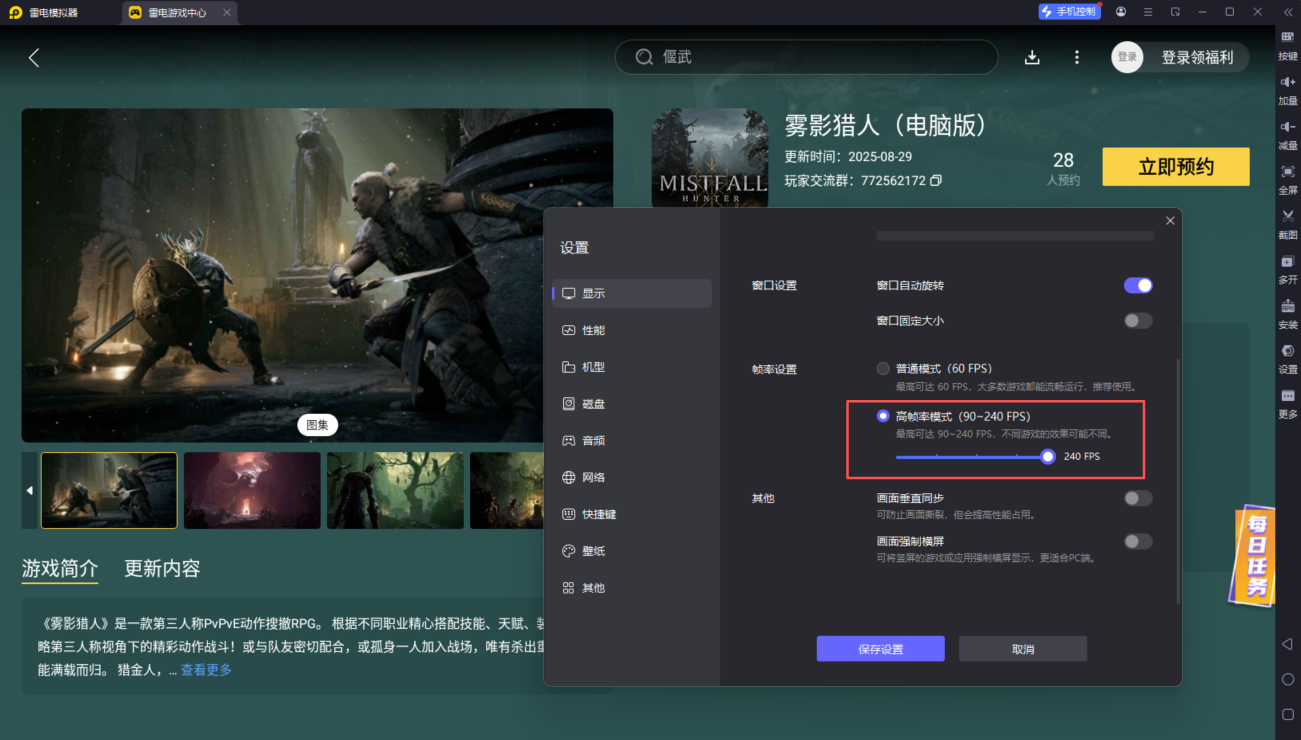This screenshot has height=740, width=1301.
Task: Click the 240 FPS value label
Action: pos(1082,457)
